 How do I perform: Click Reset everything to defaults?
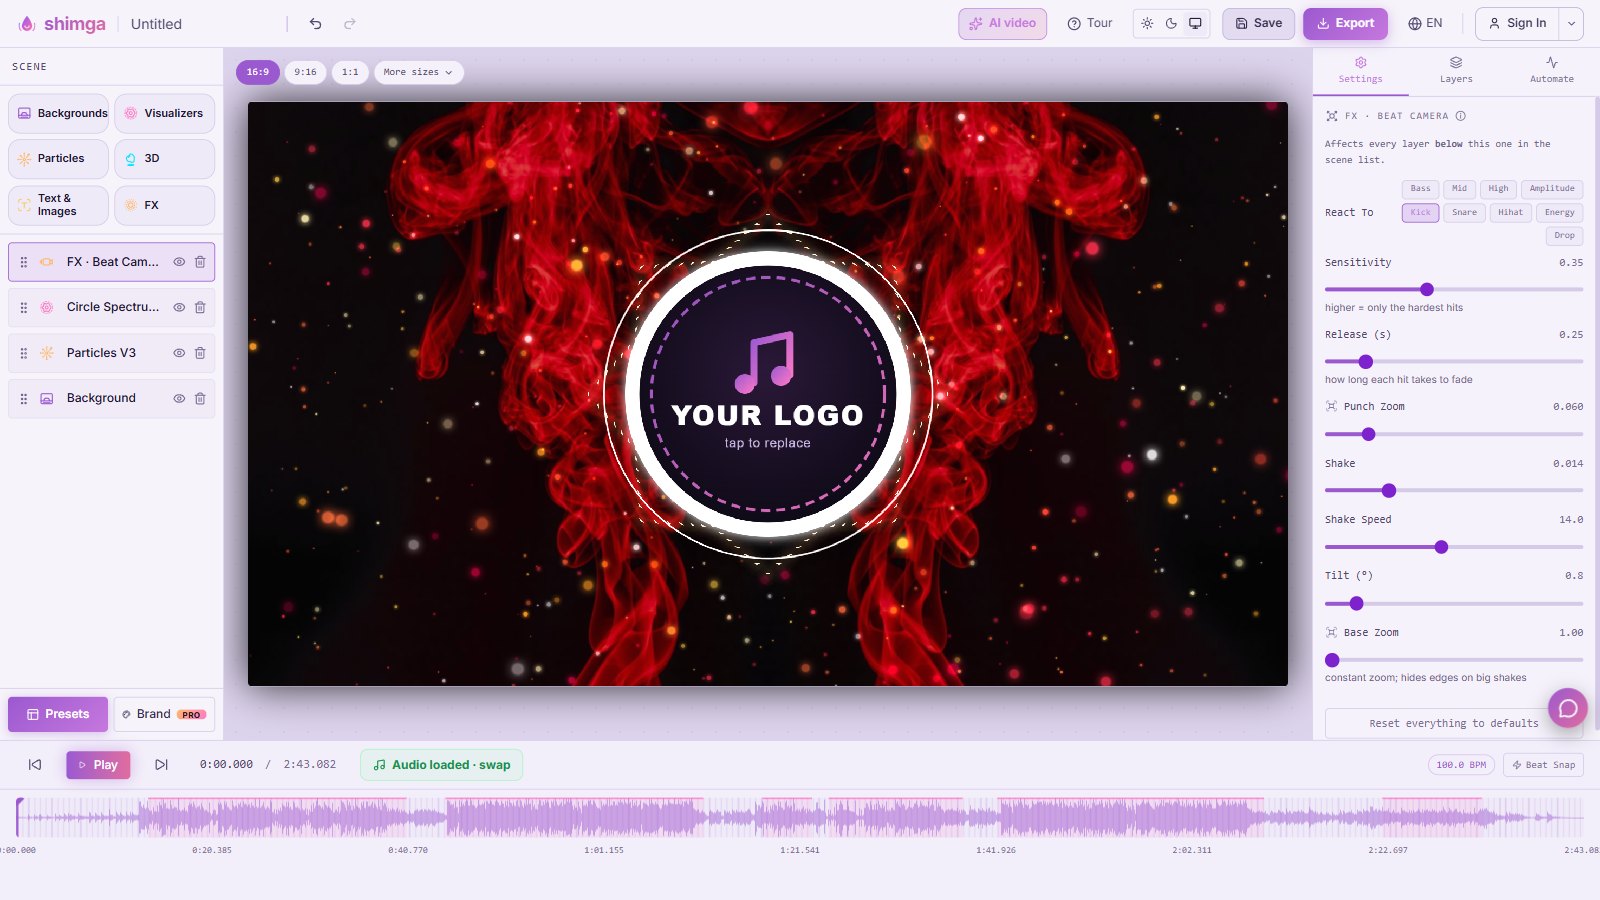click(x=1454, y=723)
